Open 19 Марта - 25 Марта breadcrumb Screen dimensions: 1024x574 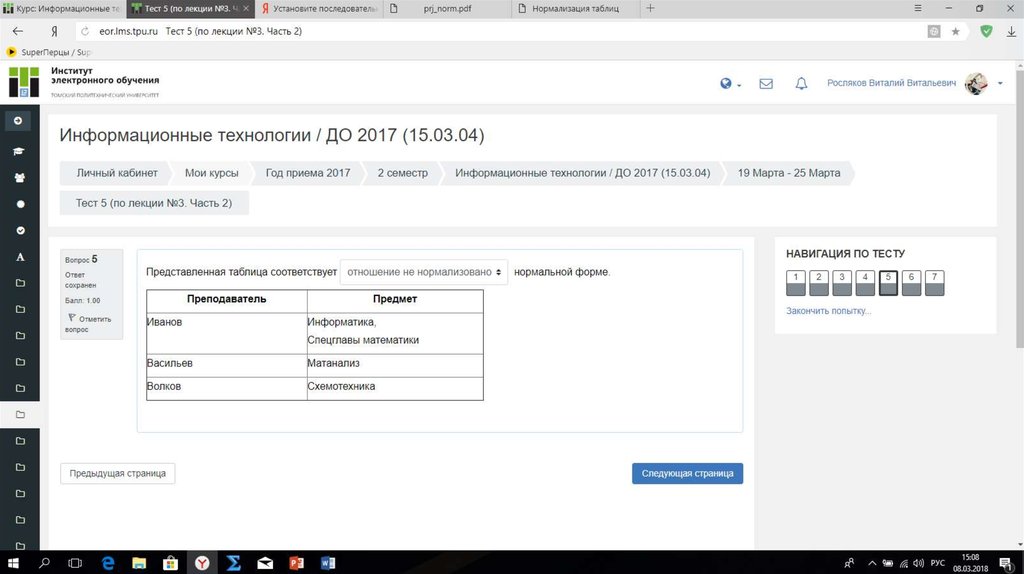coord(789,173)
